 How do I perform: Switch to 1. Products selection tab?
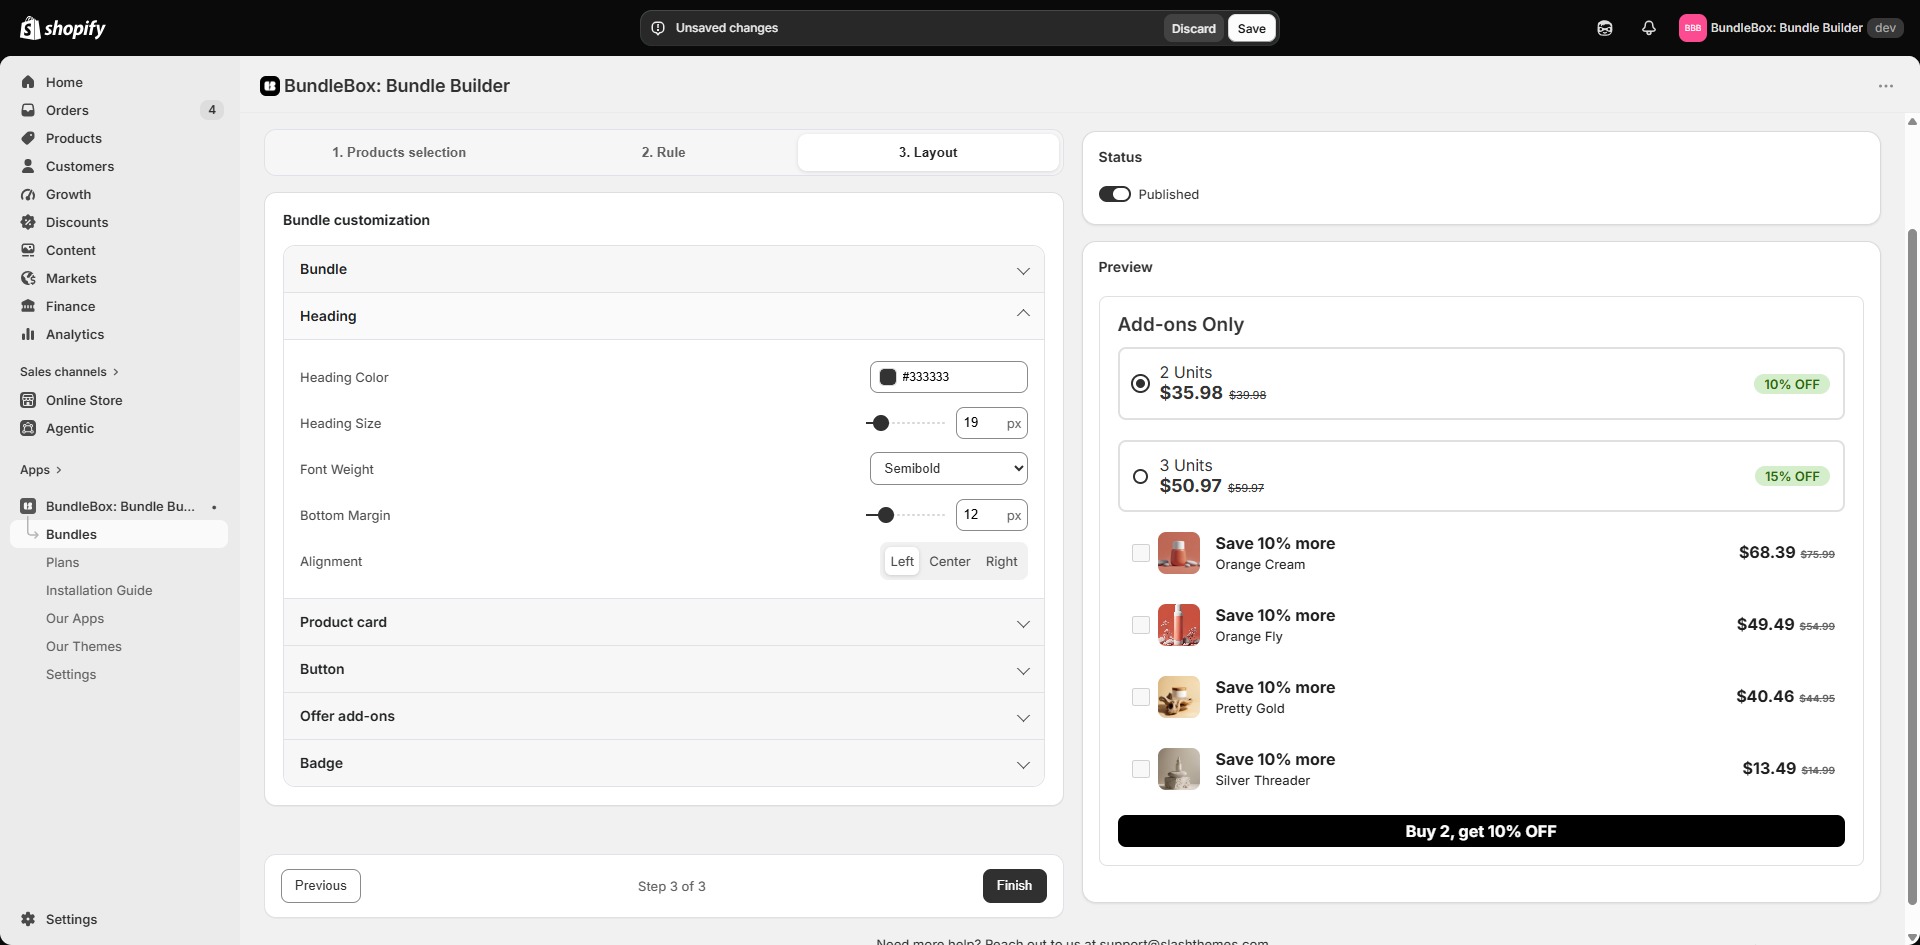[399, 152]
